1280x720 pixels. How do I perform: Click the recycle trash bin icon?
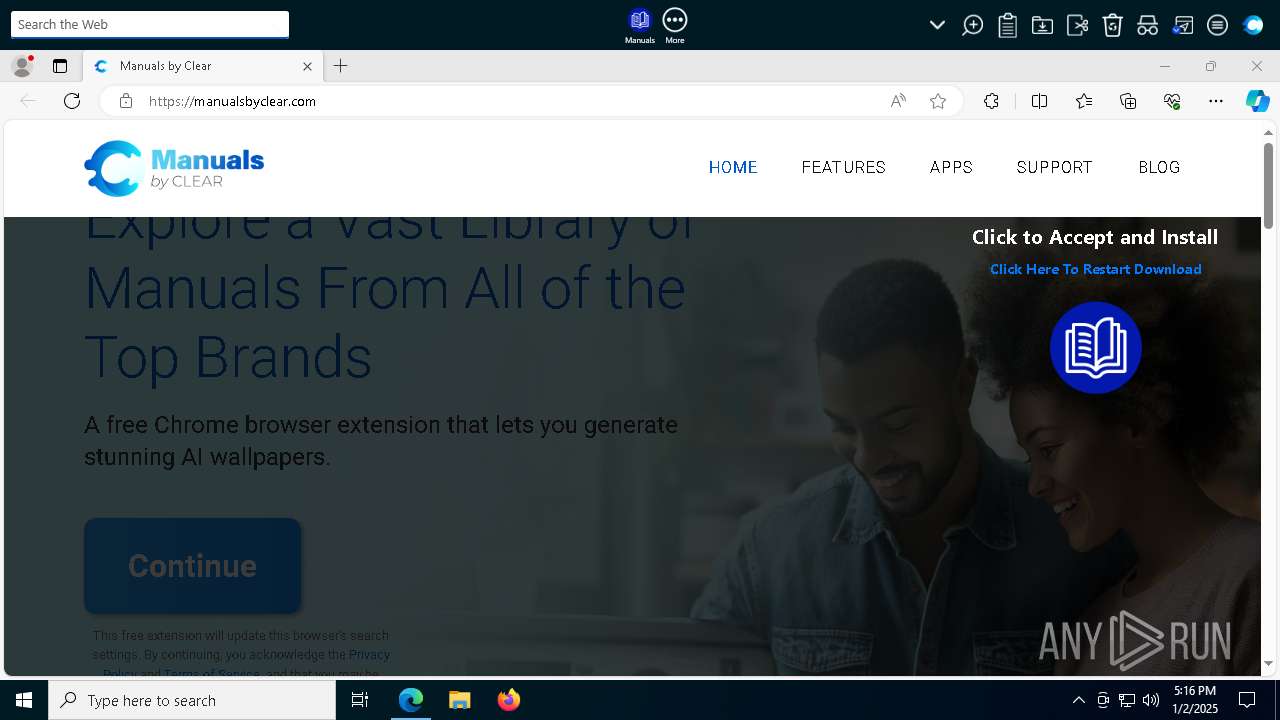pos(1112,25)
